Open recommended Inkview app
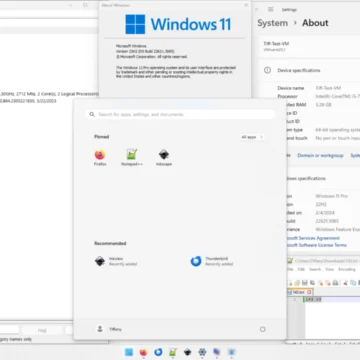 [x=116, y=261]
